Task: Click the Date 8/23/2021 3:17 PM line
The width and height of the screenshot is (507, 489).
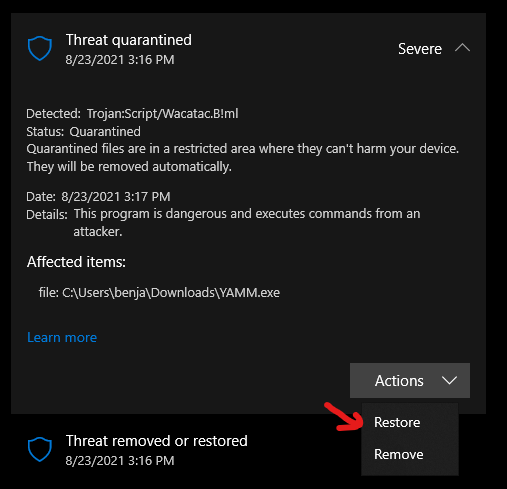Action: click(98, 197)
